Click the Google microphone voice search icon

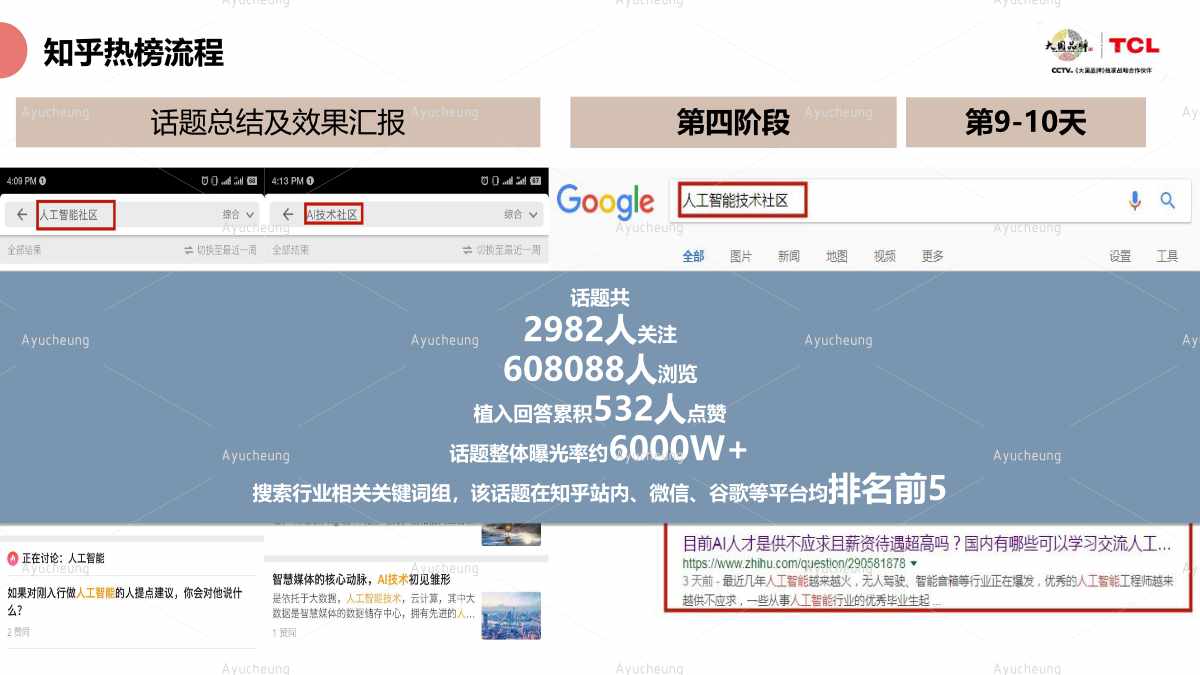1134,201
